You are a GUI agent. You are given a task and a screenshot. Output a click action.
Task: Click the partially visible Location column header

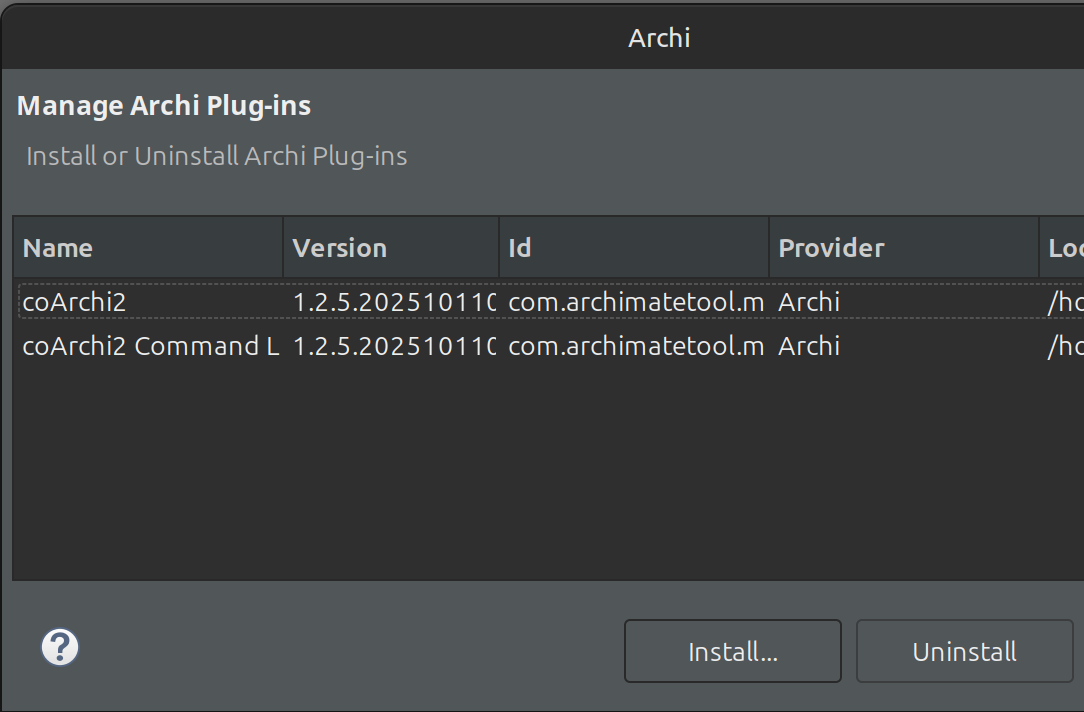(1063, 248)
